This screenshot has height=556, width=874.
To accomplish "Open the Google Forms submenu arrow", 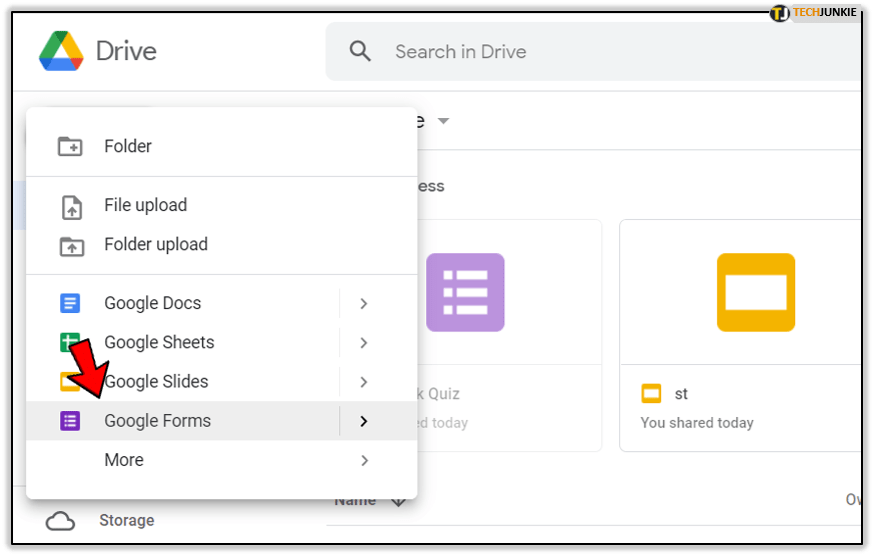I will (364, 421).
